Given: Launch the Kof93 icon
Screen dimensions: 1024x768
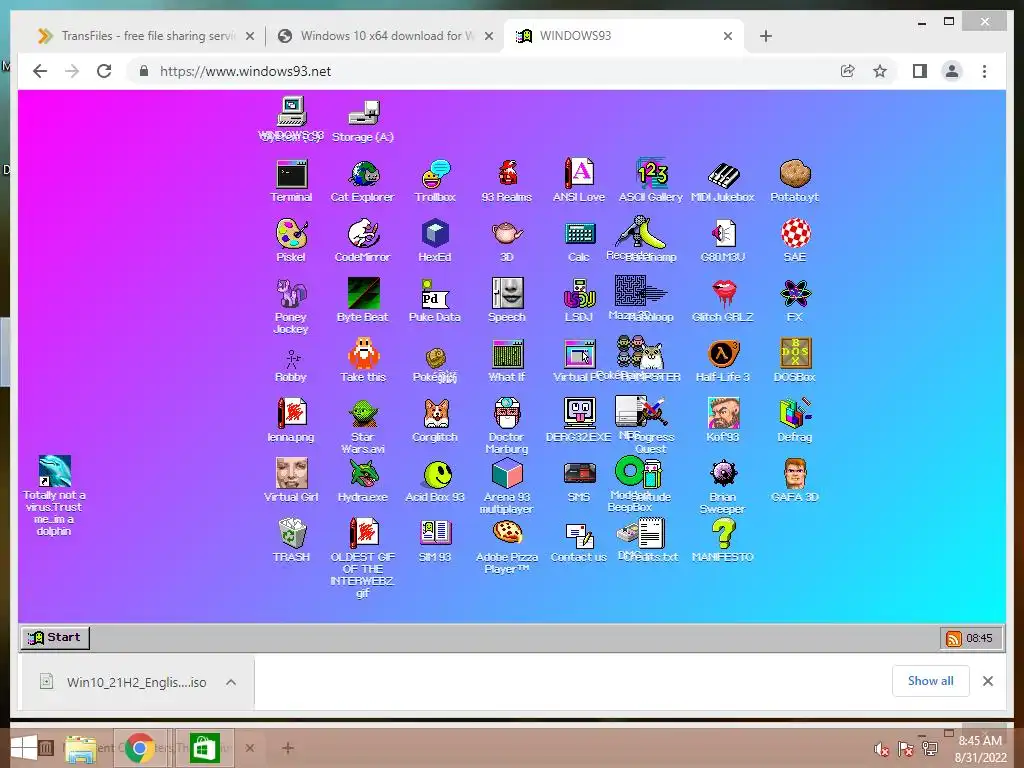Looking at the screenshot, I should tap(723, 421).
